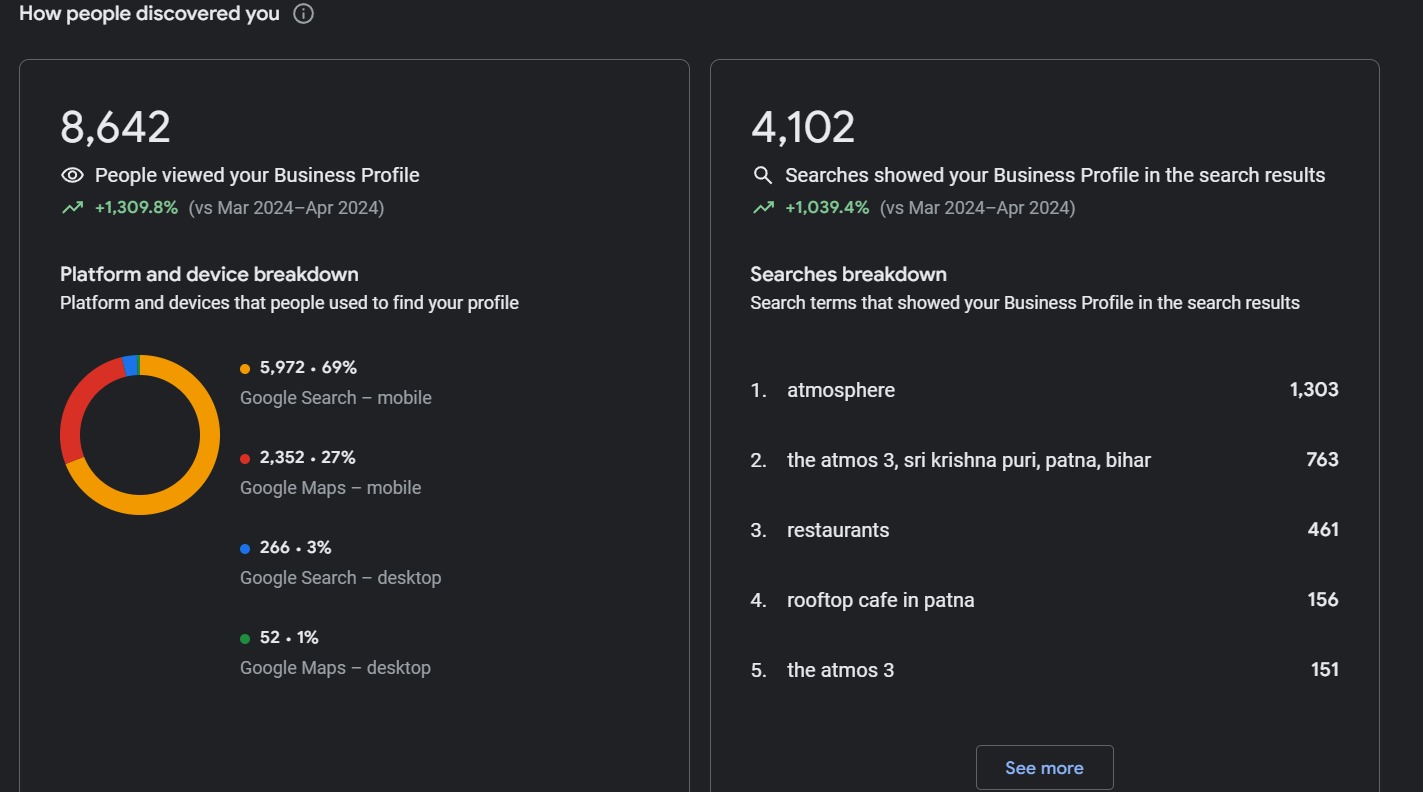Click the fifth search term 'the atmos 3'
The width and height of the screenshot is (1423, 792).
coord(841,670)
